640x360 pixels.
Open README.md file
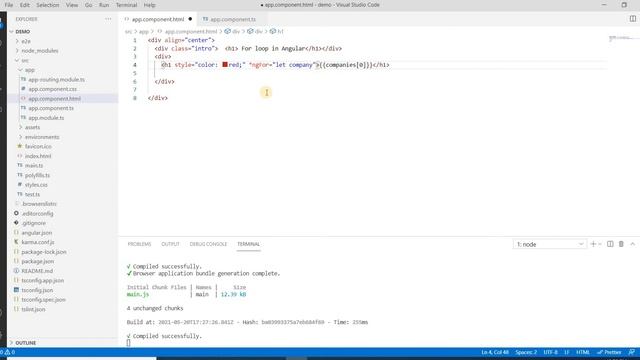click(37, 271)
